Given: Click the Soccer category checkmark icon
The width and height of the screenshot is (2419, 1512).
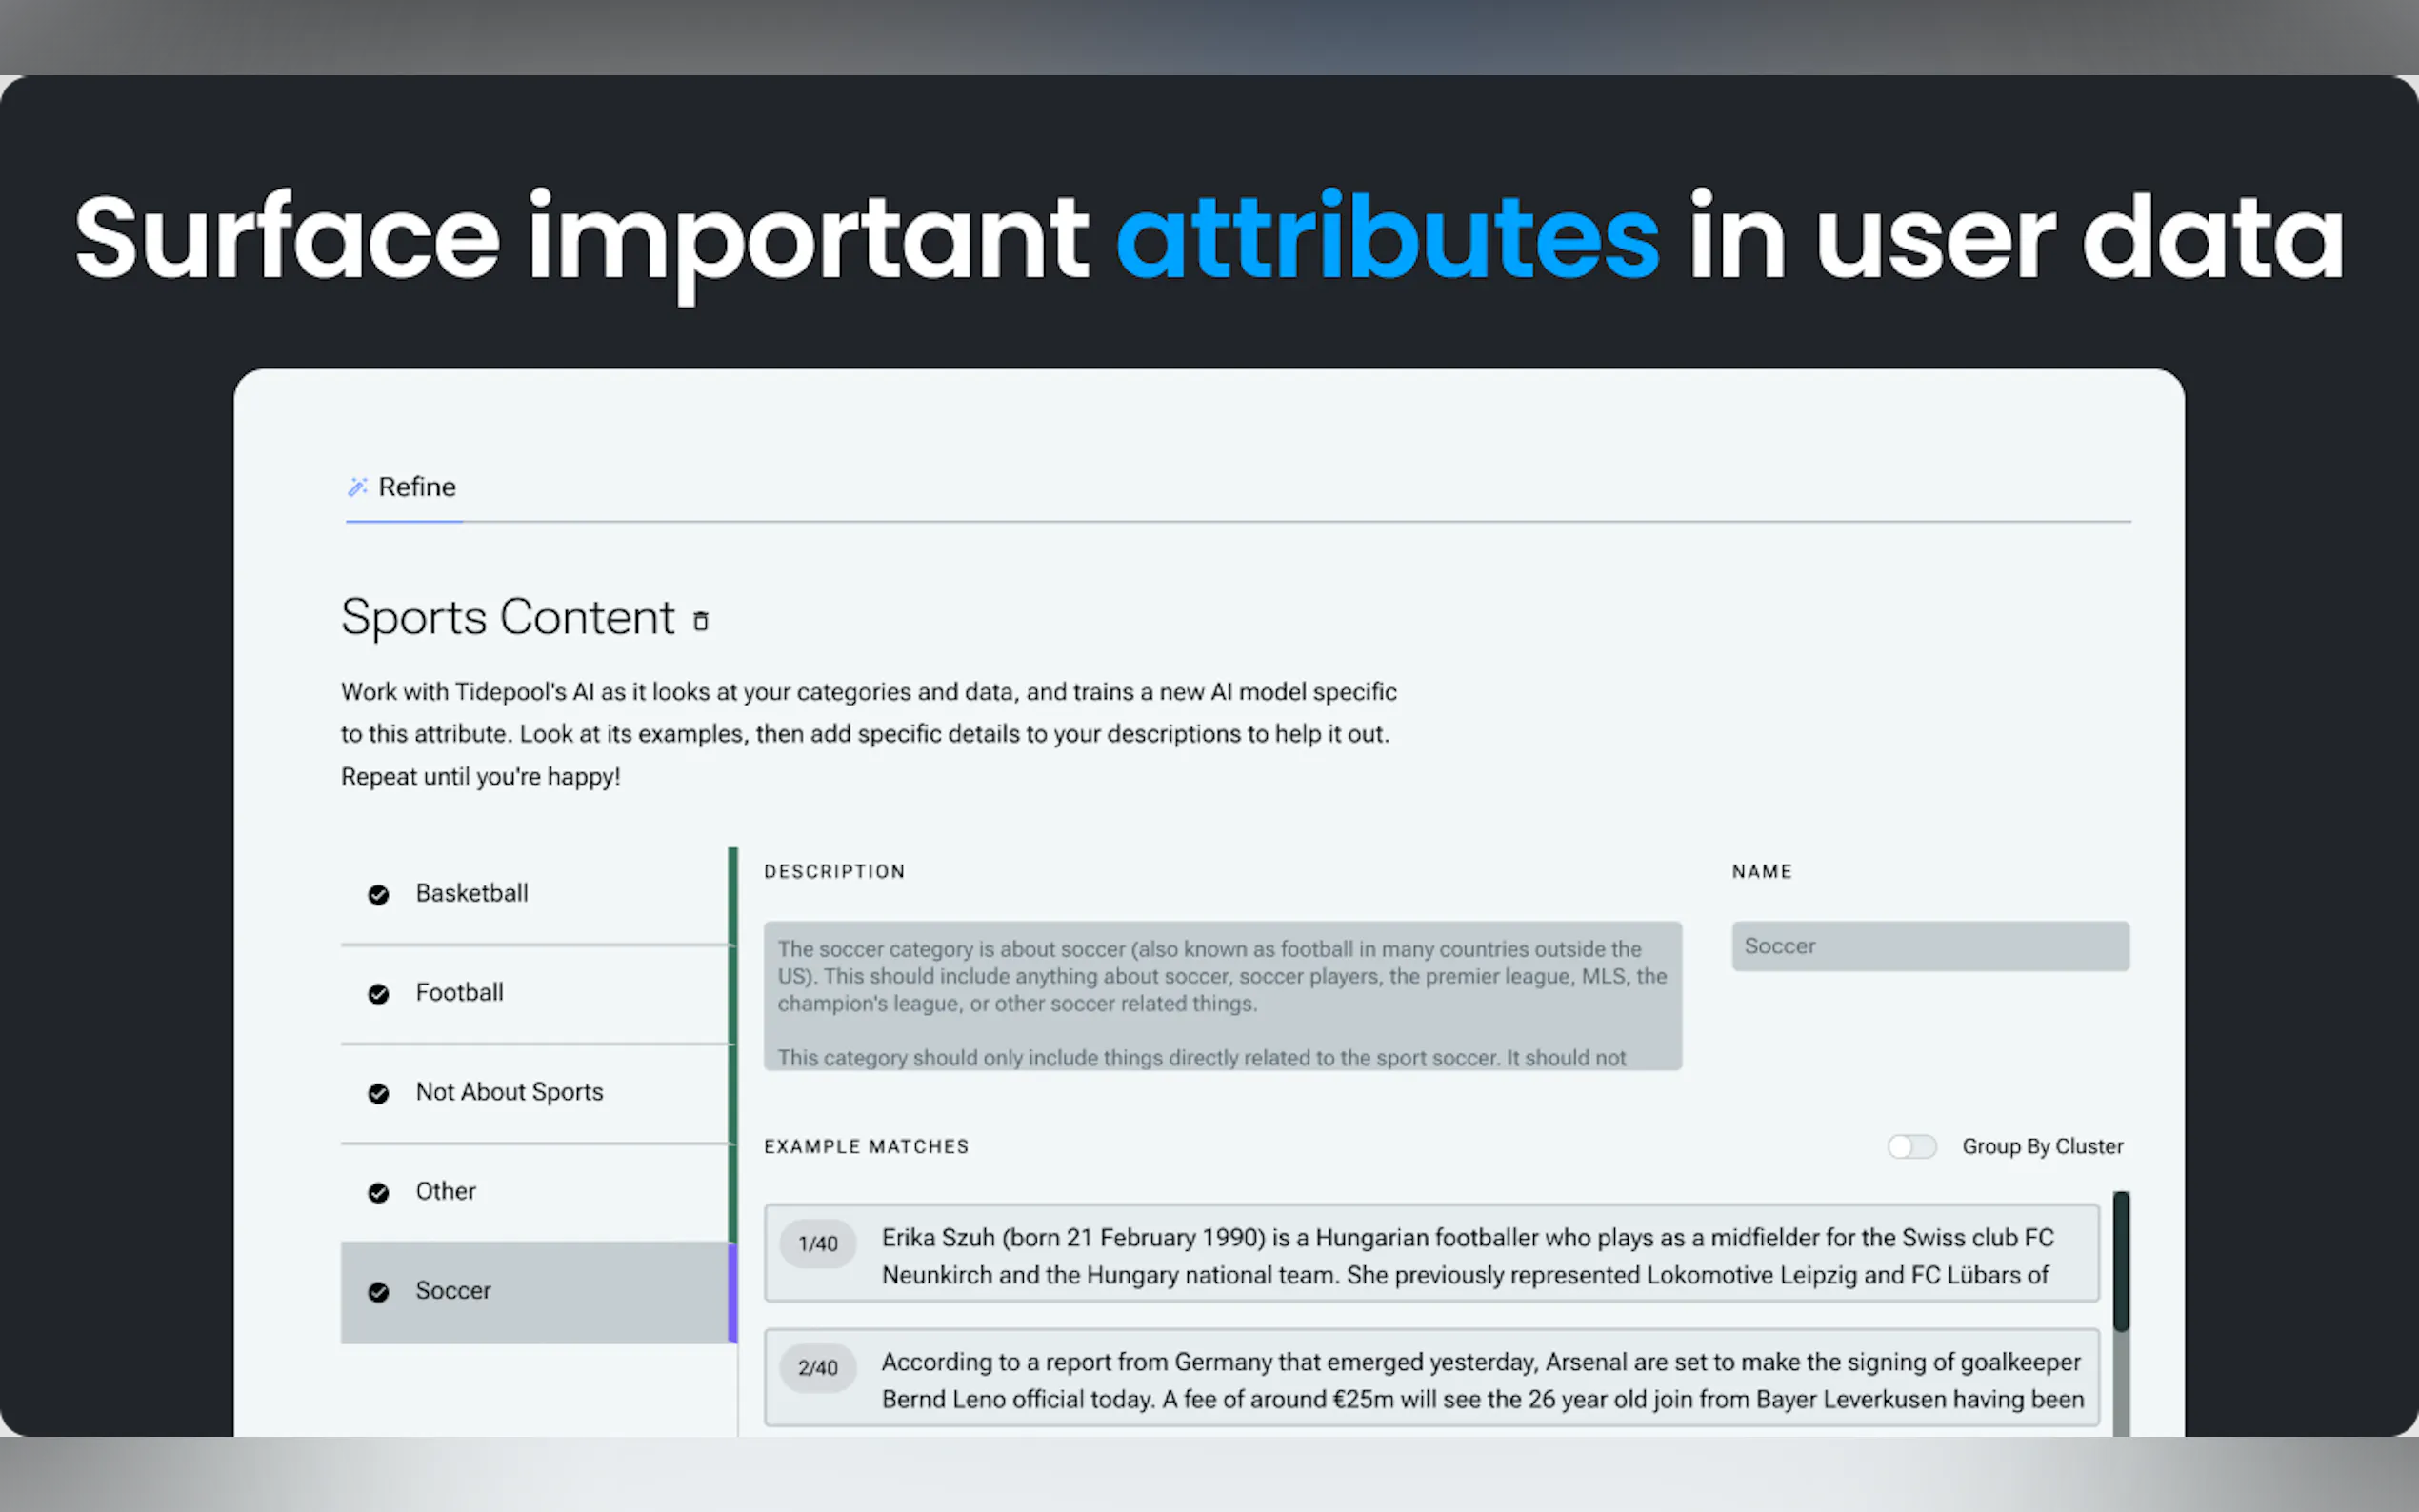Looking at the screenshot, I should pos(378,1292).
